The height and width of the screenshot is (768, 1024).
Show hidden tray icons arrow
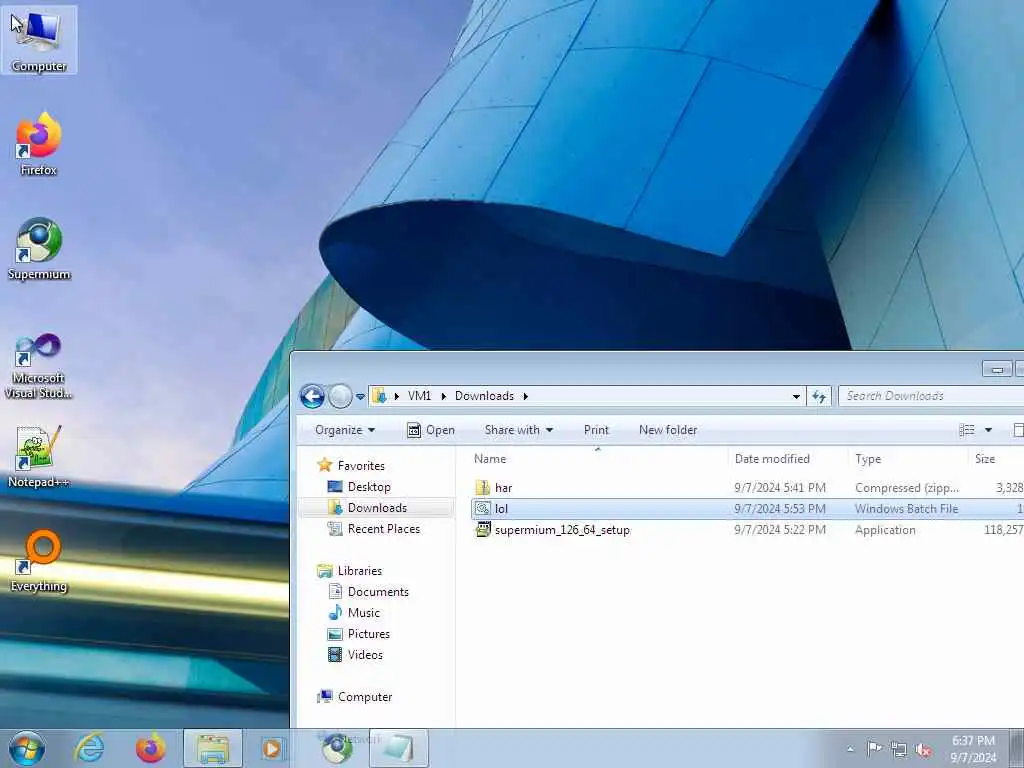pyautogui.click(x=850, y=749)
